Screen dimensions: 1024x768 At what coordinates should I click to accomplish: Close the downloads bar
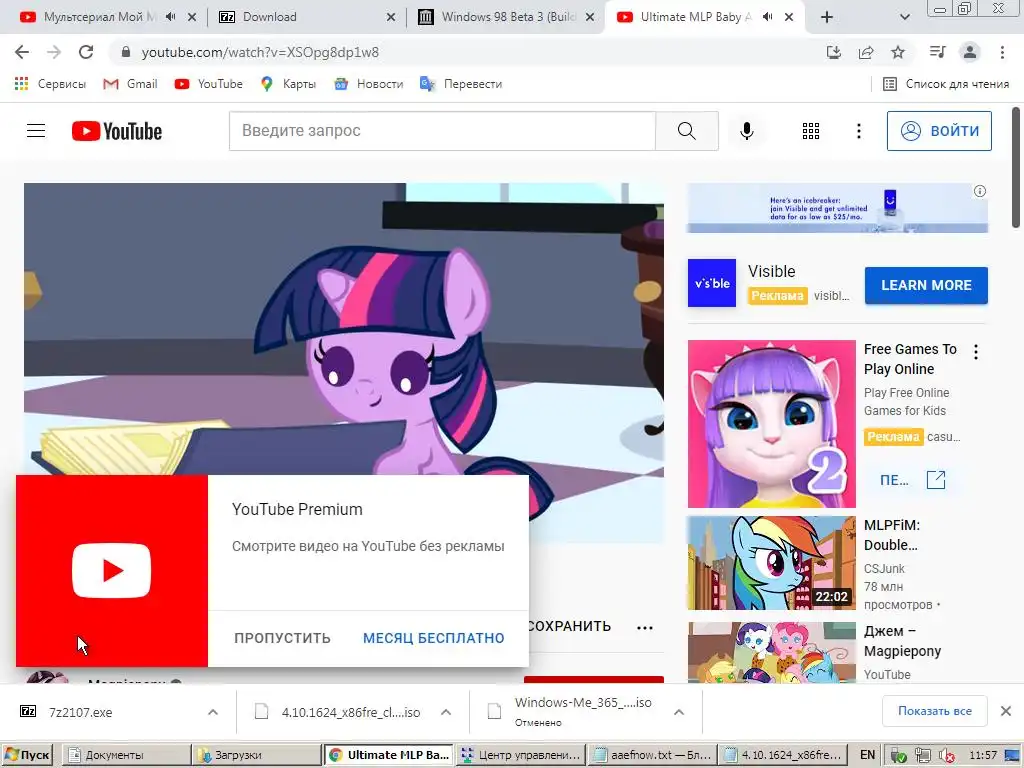(1006, 711)
